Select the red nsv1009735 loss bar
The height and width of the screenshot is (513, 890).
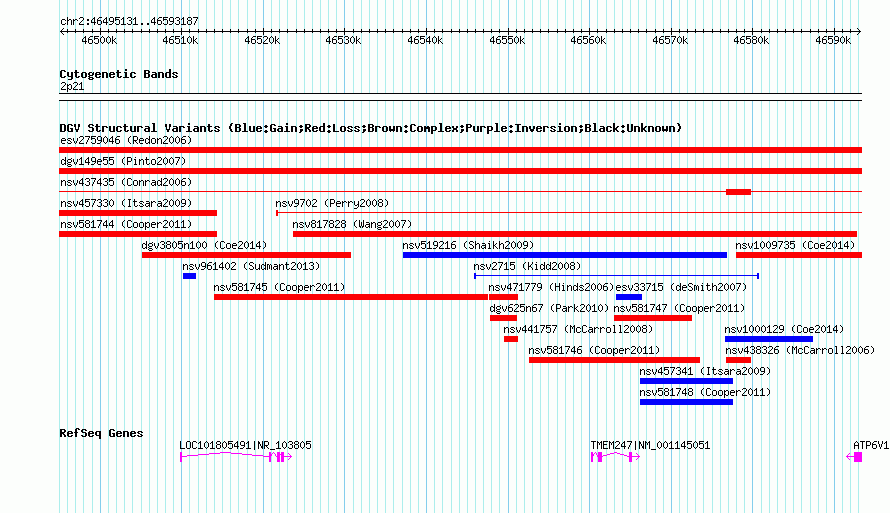click(799, 255)
